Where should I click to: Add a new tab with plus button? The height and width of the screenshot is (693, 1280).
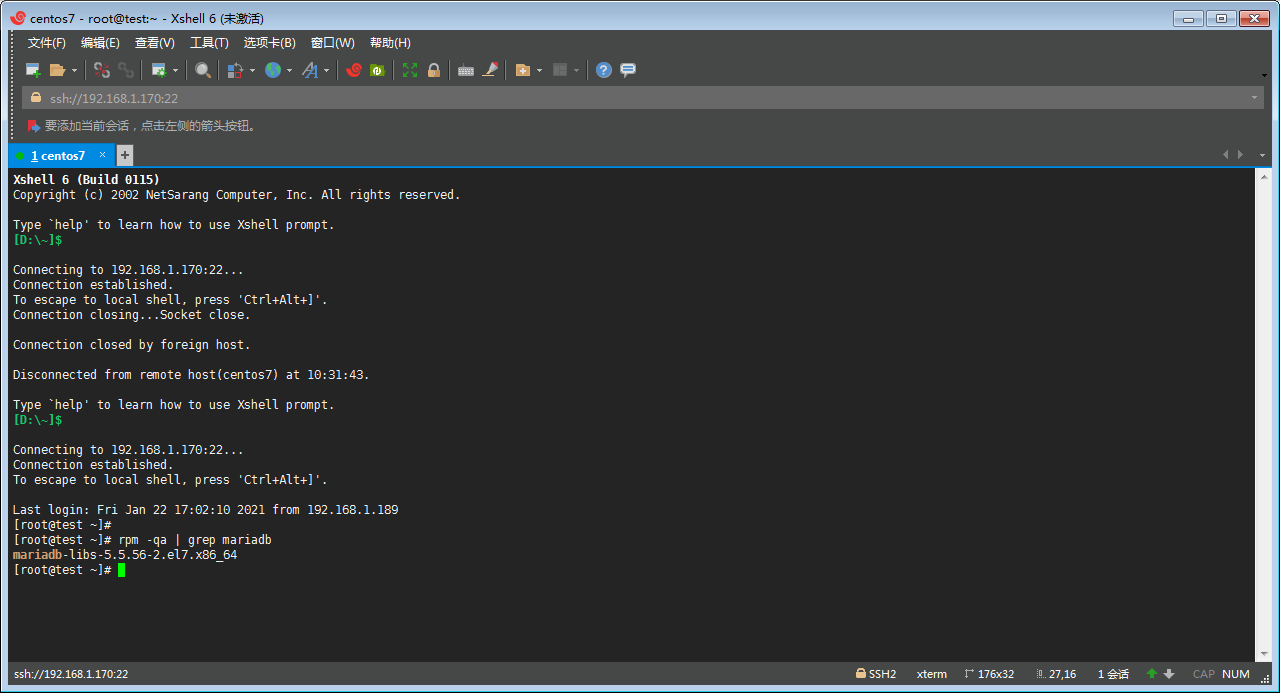[125, 155]
